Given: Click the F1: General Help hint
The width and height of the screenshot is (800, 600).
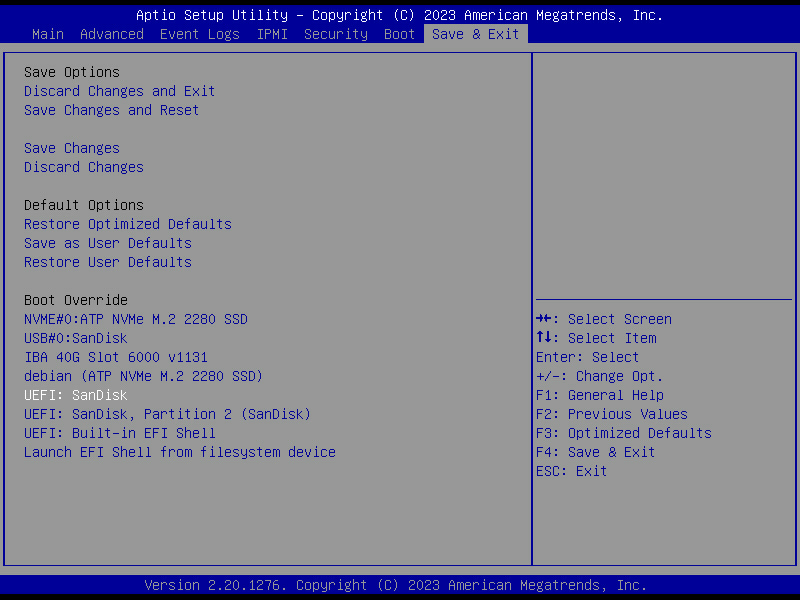Looking at the screenshot, I should coord(599,395).
